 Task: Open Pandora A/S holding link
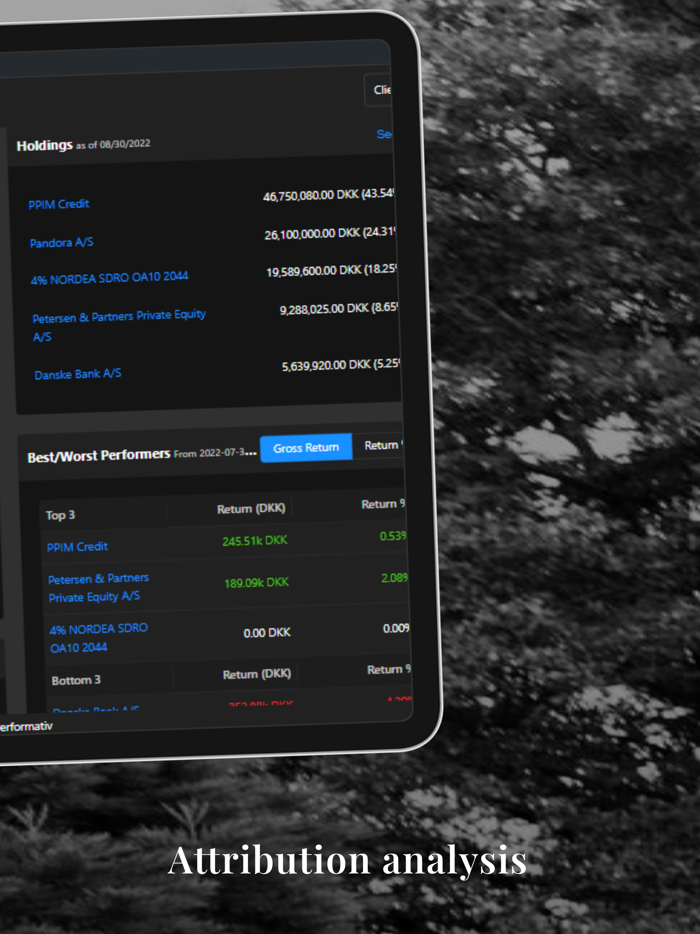[x=61, y=242]
